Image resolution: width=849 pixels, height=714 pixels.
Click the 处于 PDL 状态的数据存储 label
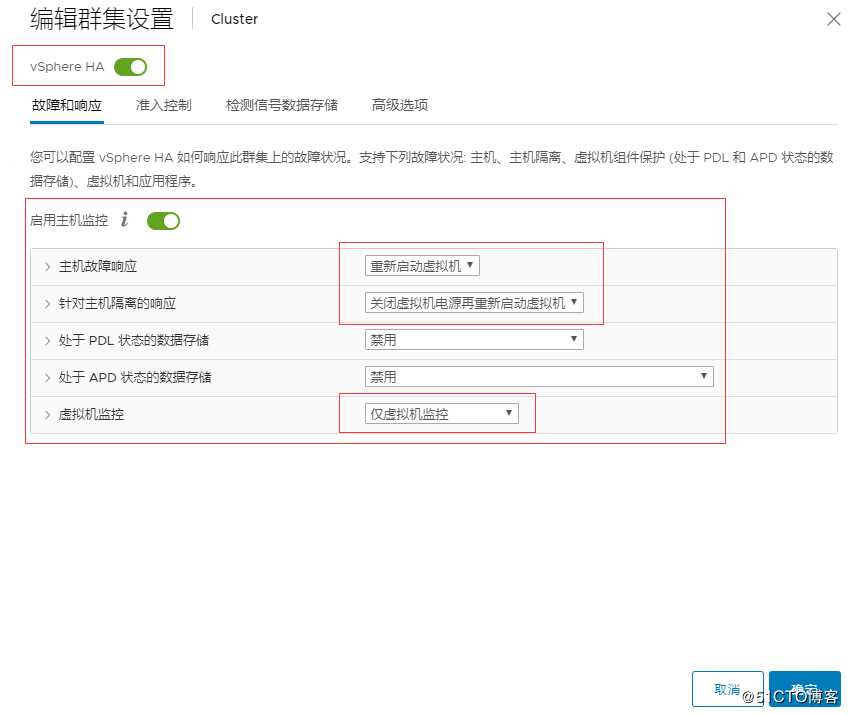[x=134, y=340]
